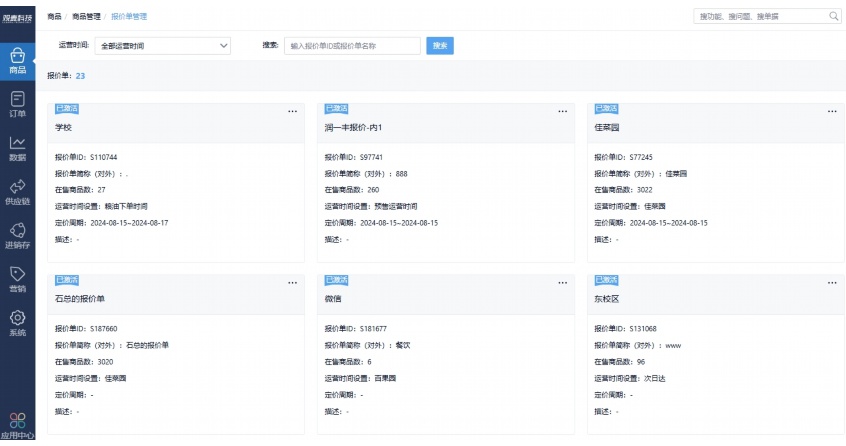The width and height of the screenshot is (846, 446).
Task: Open the 营销 sidebar section
Action: pos(17,280)
